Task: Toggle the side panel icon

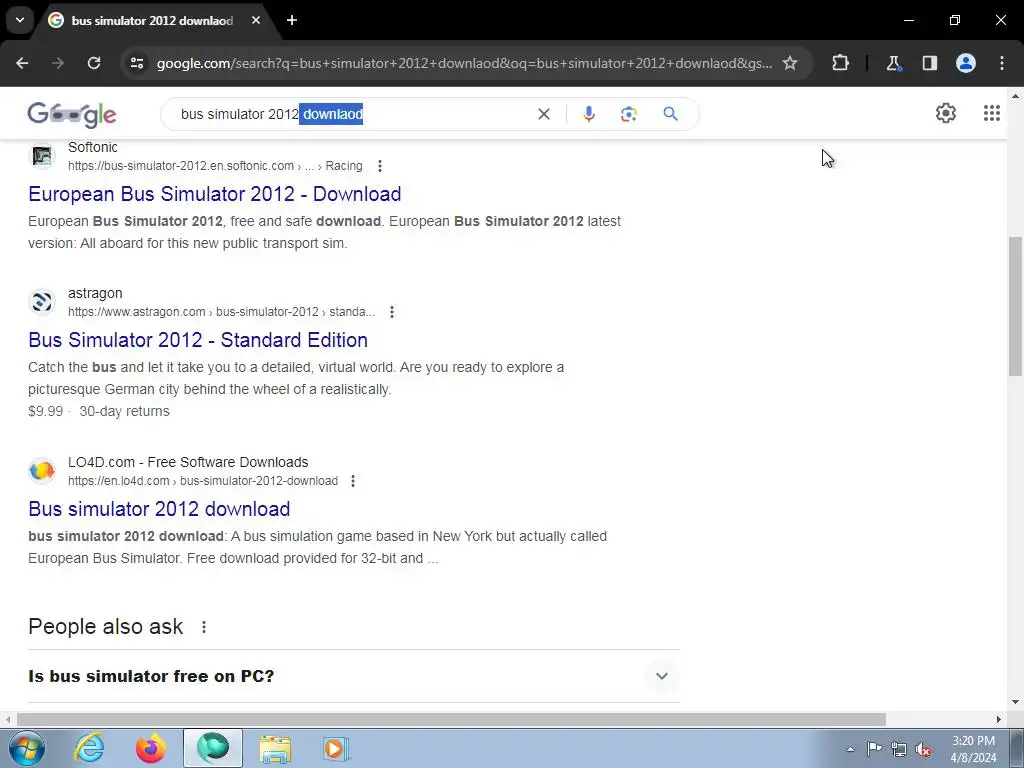Action: [x=930, y=63]
